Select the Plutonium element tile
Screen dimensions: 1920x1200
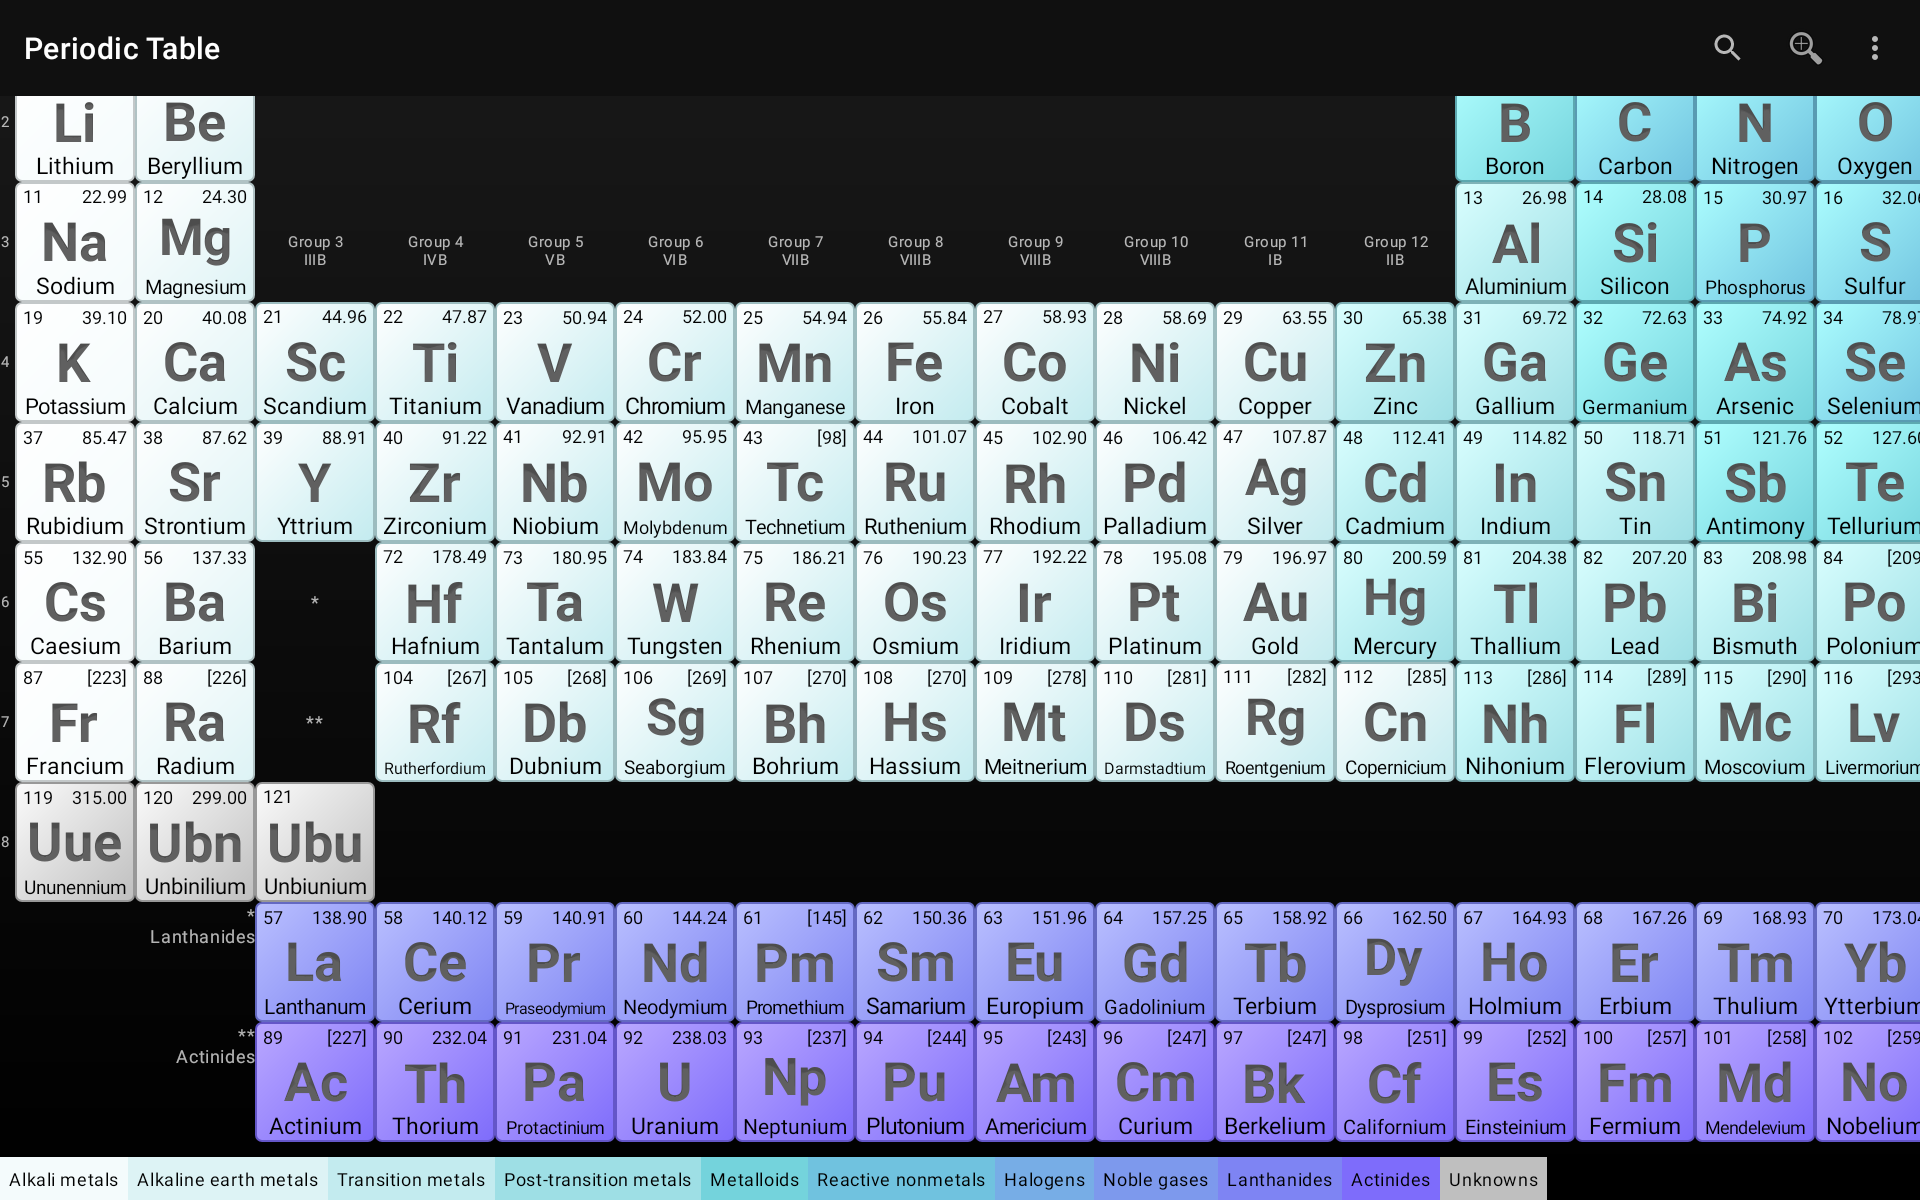click(x=915, y=1082)
